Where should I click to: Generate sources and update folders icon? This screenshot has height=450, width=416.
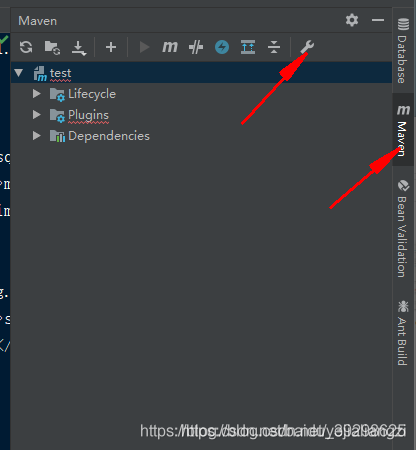pyautogui.click(x=52, y=47)
